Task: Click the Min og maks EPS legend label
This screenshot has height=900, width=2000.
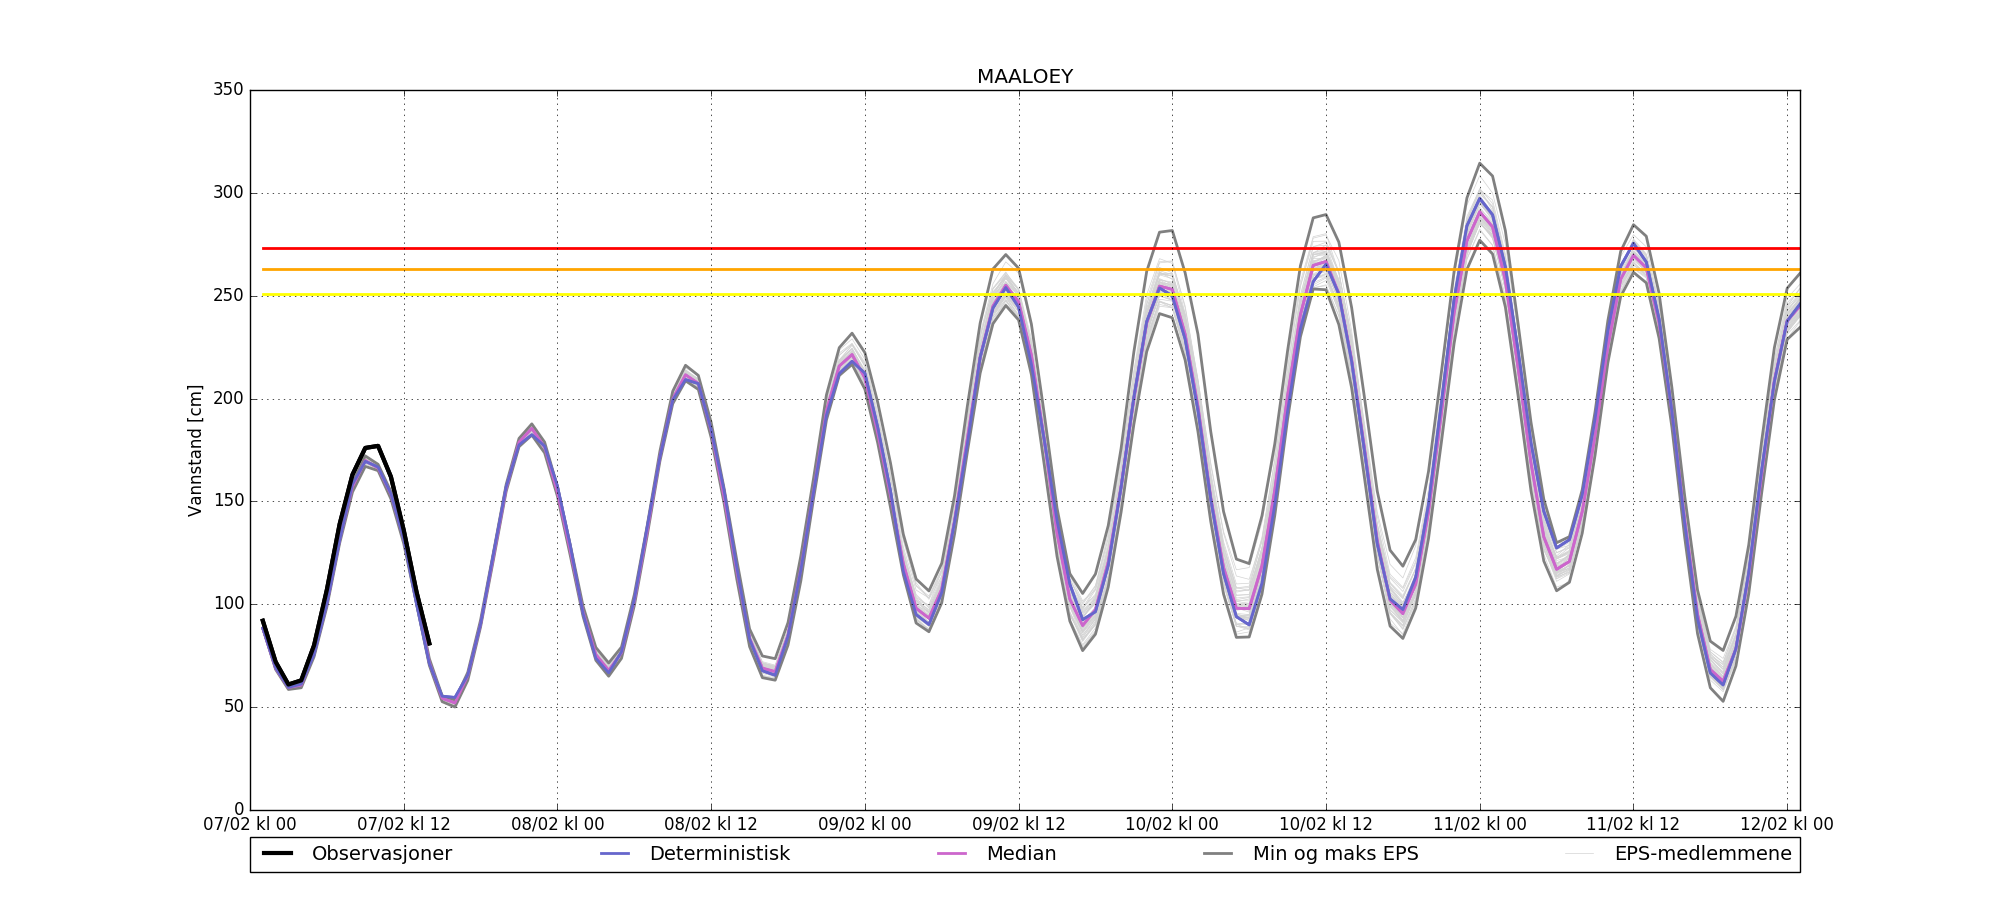Action: [1335, 854]
